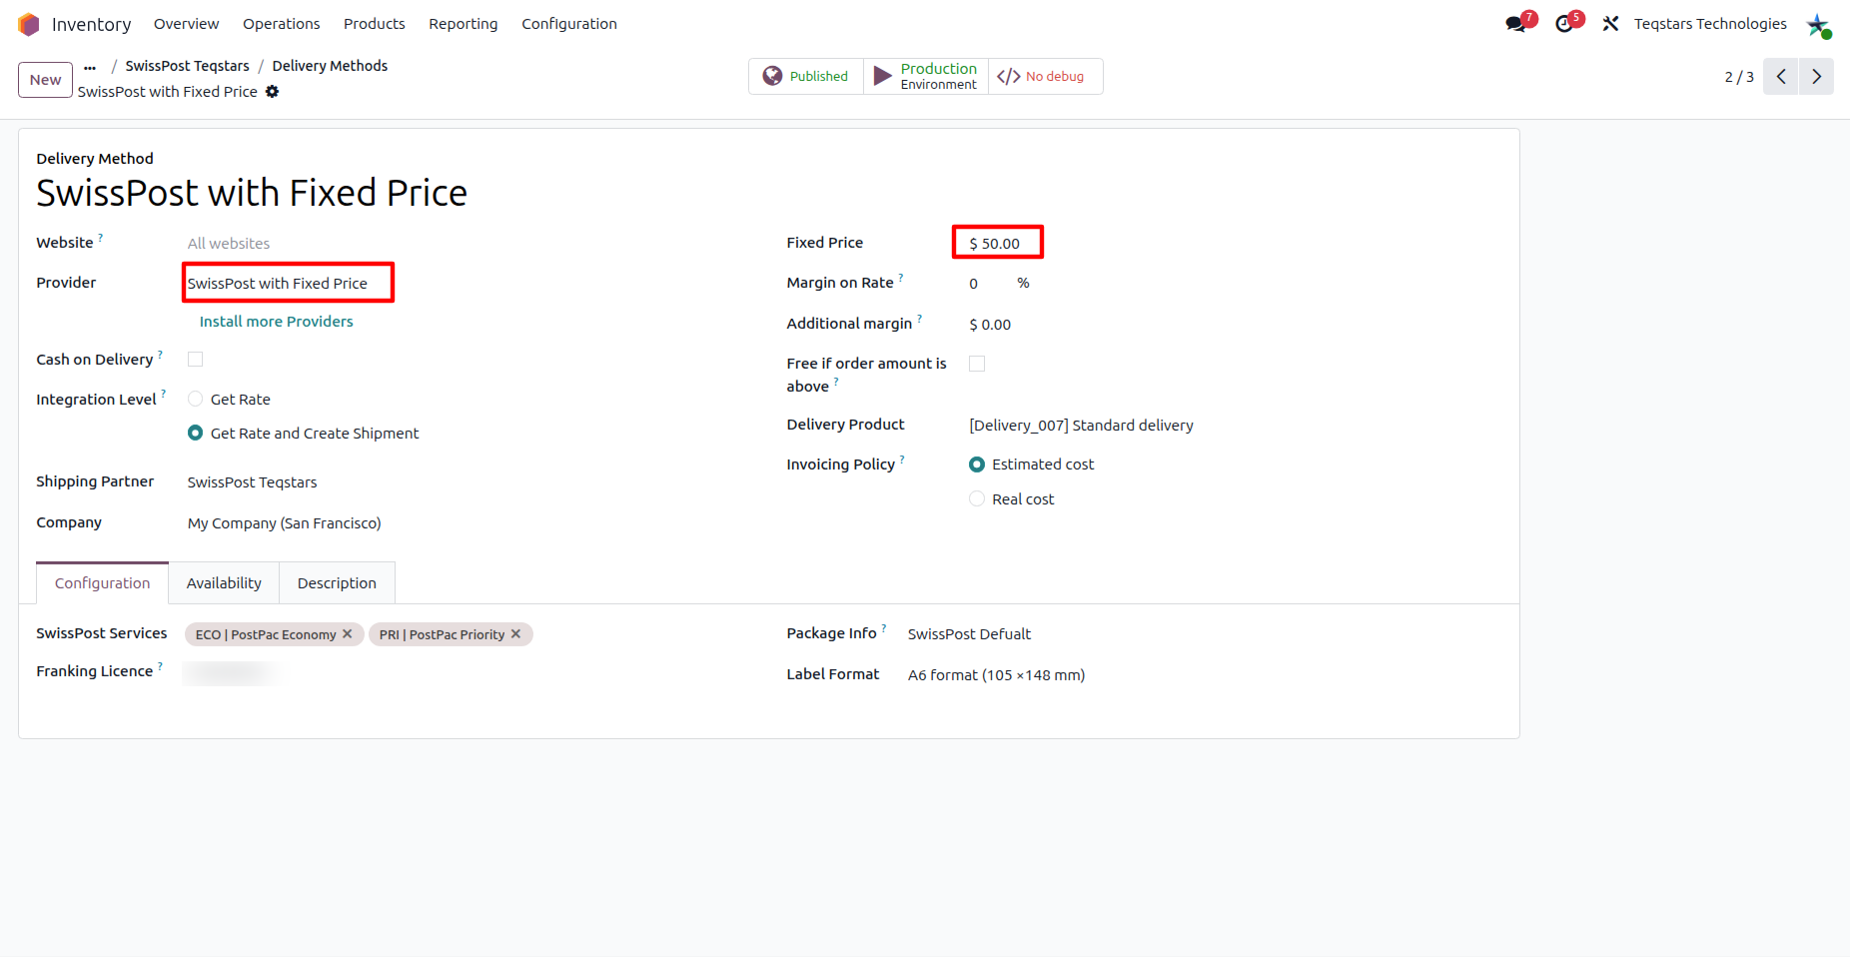Image resolution: width=1850 pixels, height=957 pixels.
Task: Open the conversations chat bubble icon
Action: [1517, 23]
